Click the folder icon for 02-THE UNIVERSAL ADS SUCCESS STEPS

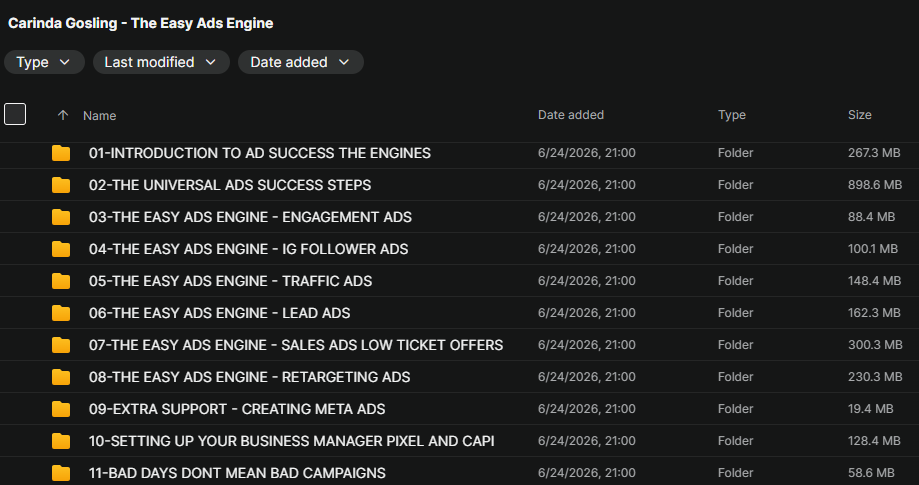[x=61, y=185]
